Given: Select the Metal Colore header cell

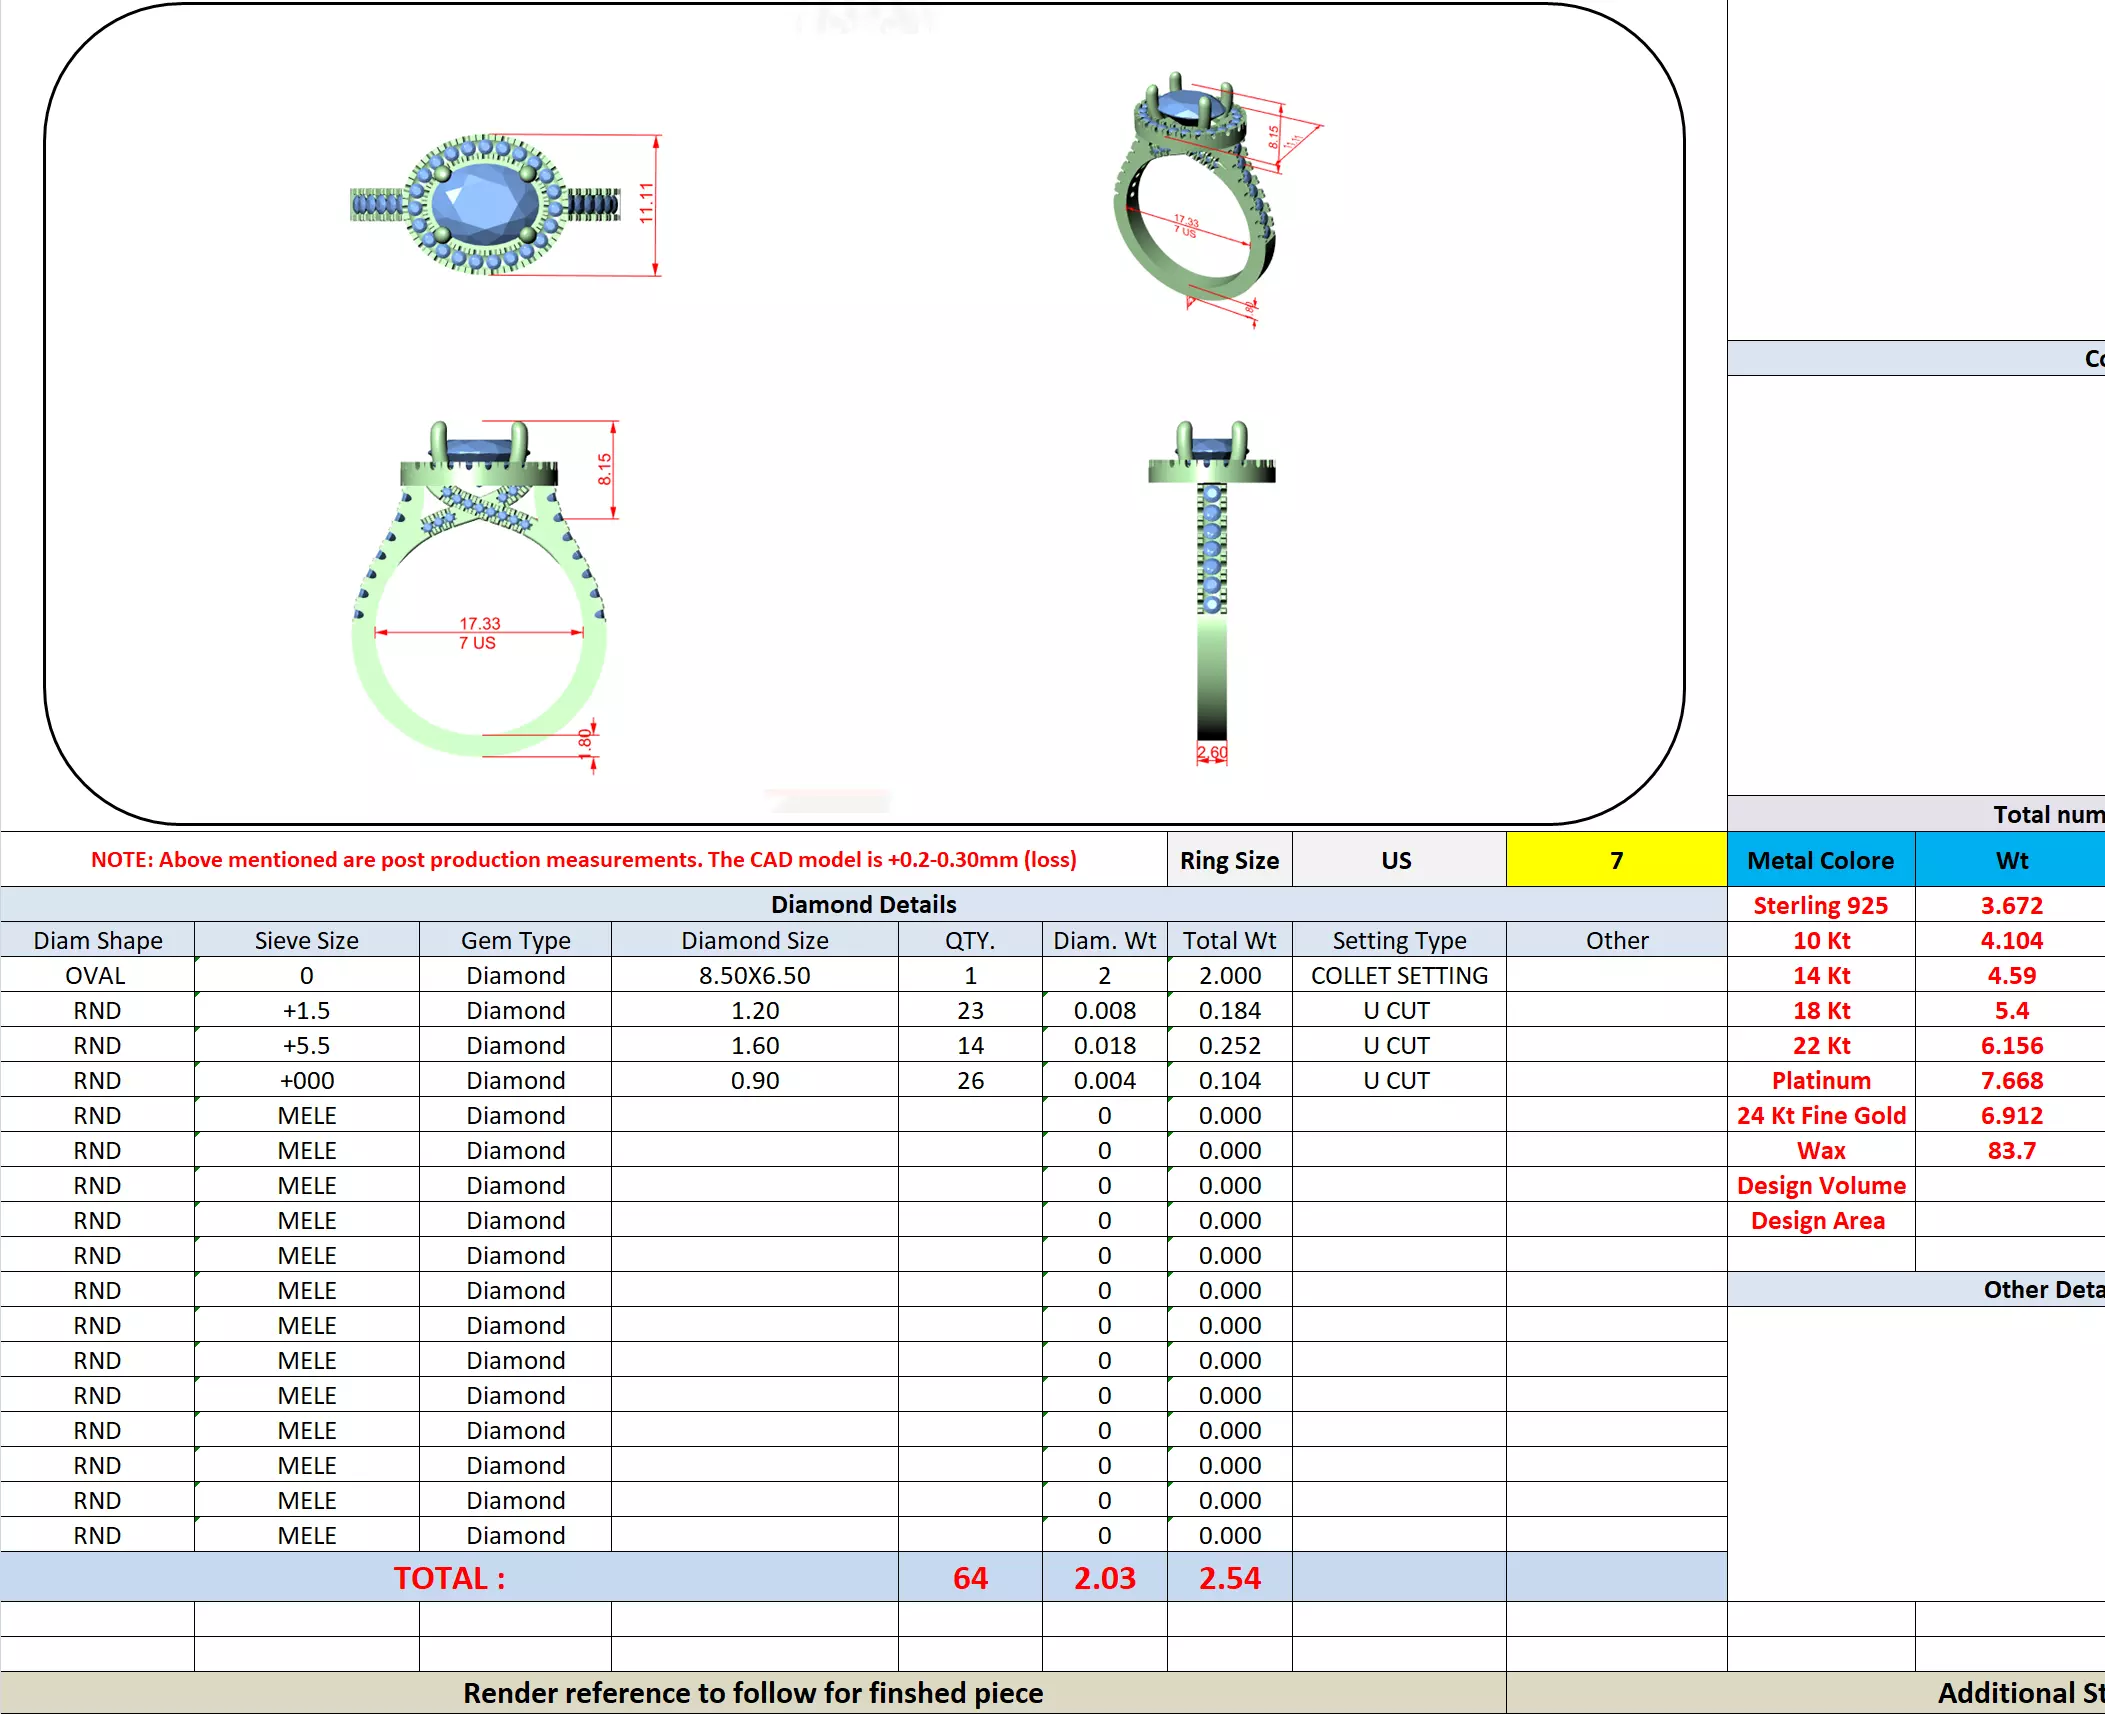Looking at the screenshot, I should [x=1820, y=860].
